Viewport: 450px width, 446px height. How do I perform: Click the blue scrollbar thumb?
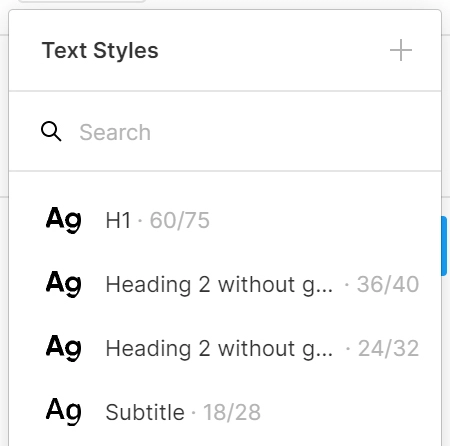444,246
